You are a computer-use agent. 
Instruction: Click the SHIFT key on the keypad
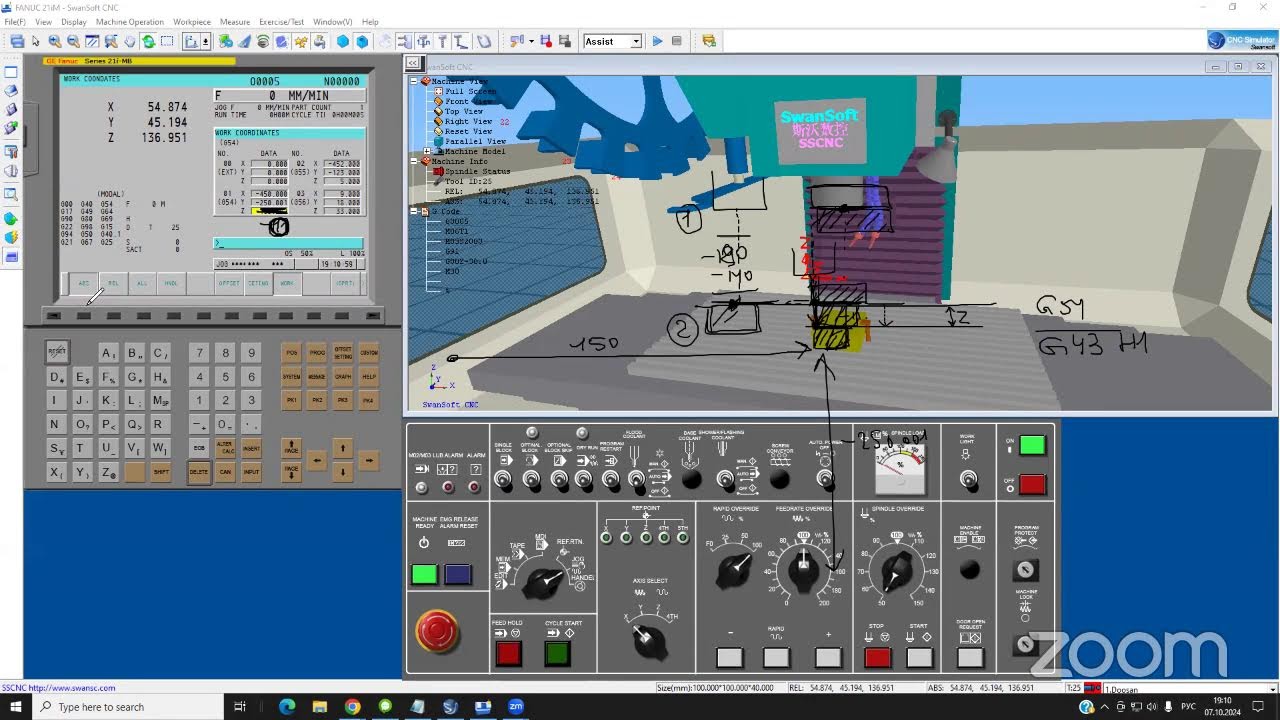160,472
